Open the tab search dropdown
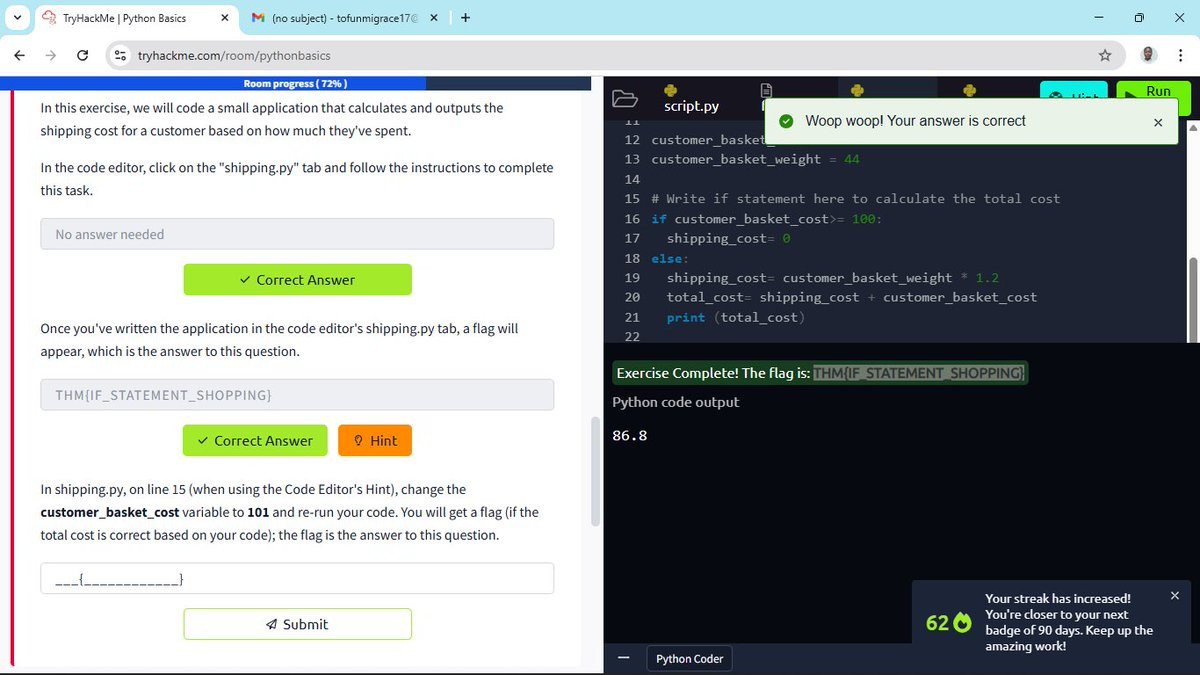Screen dimensions: 1200x675 (17, 18)
